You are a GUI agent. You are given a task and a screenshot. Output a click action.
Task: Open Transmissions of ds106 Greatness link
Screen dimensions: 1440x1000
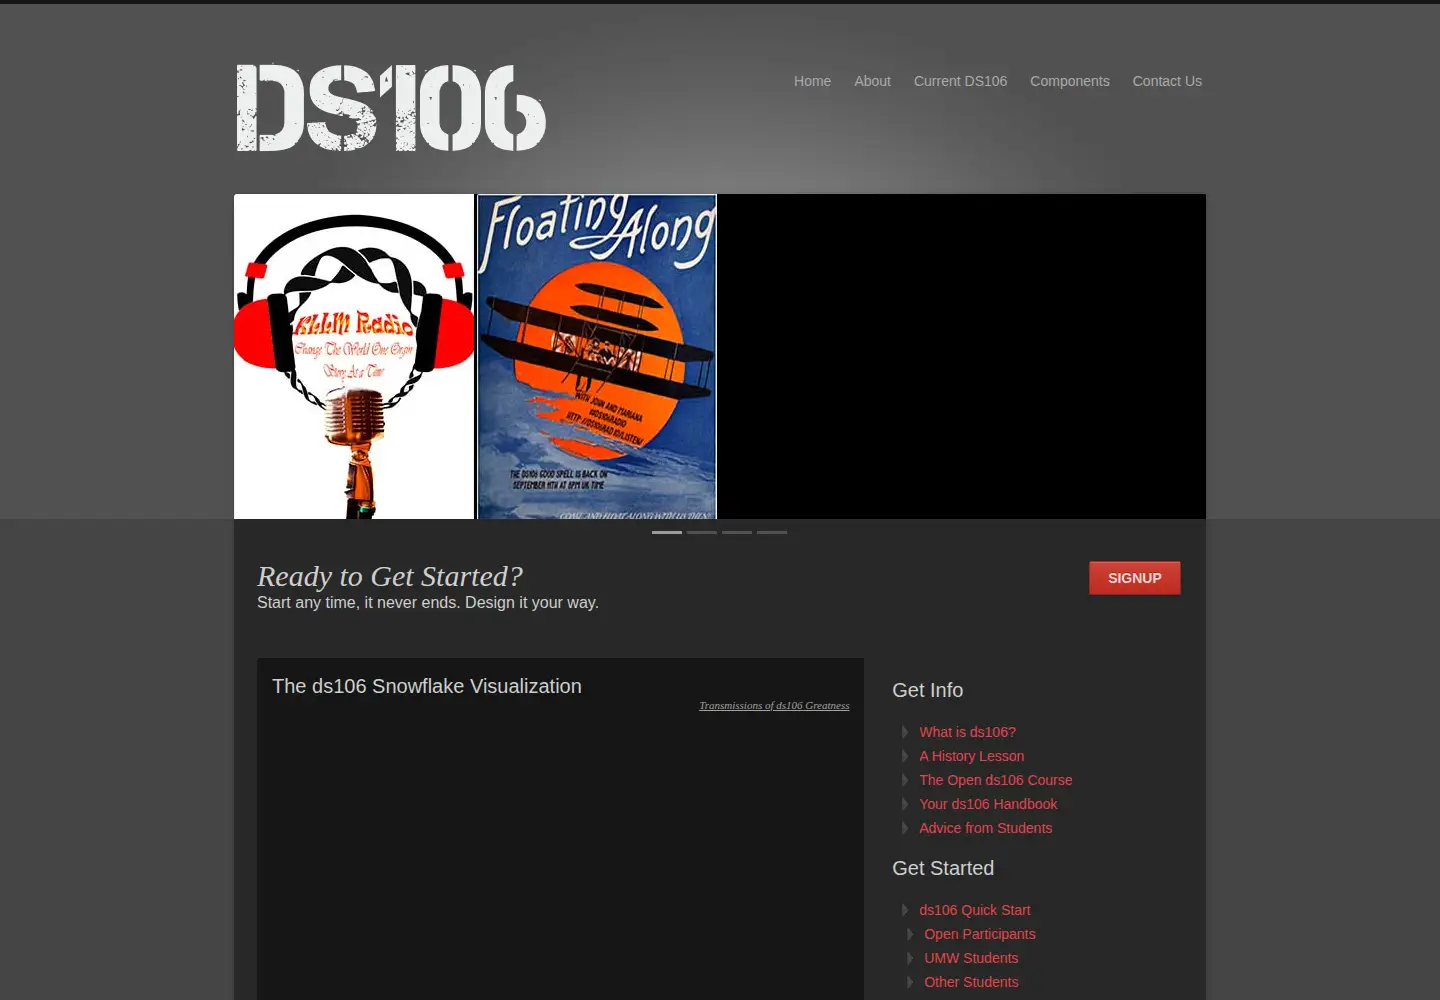coord(774,706)
